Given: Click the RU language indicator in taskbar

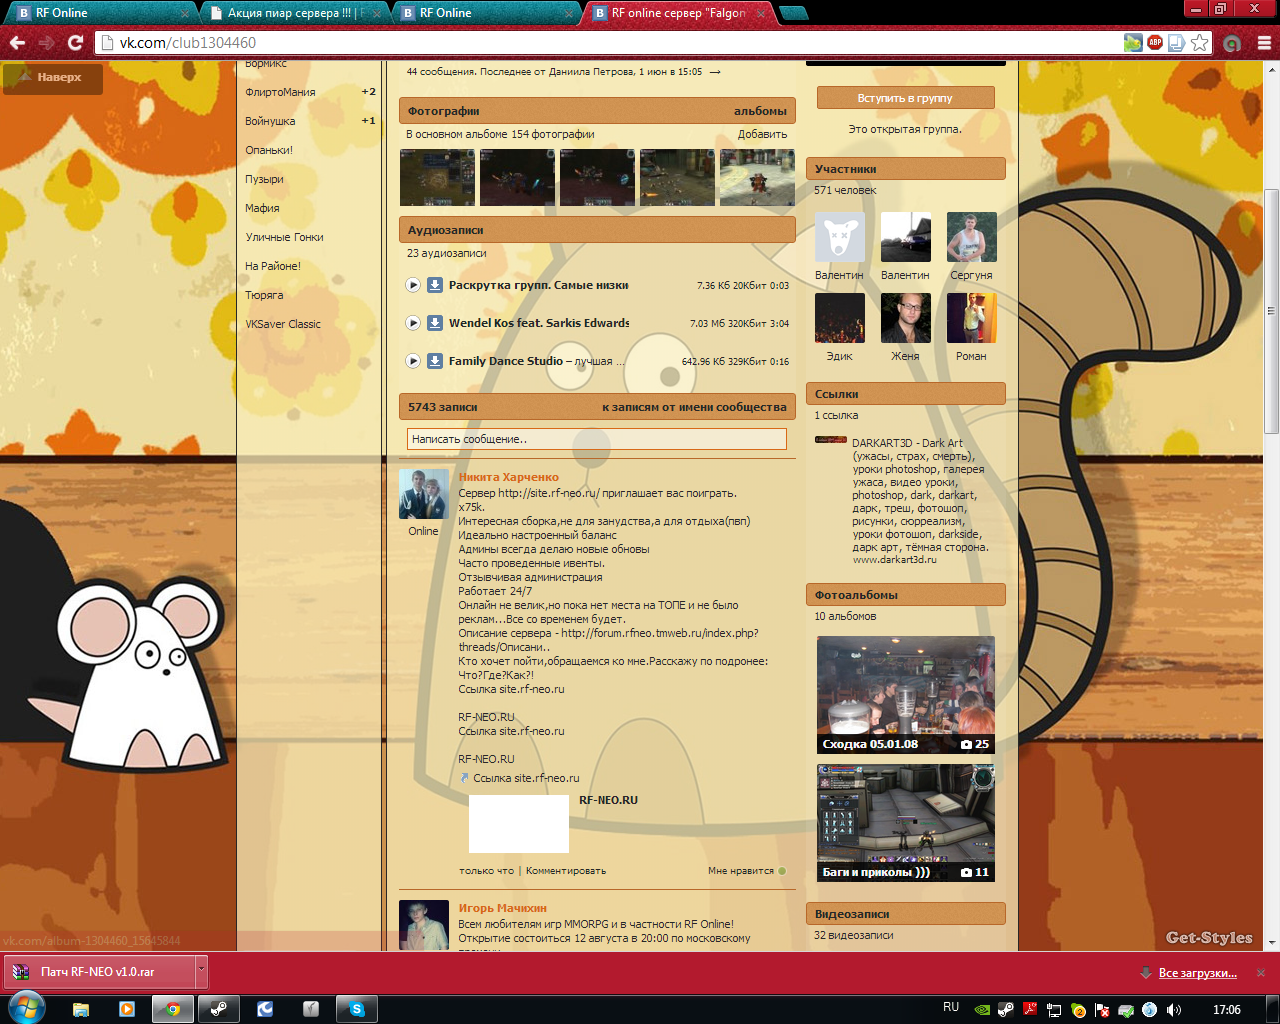Looking at the screenshot, I should click(951, 1008).
